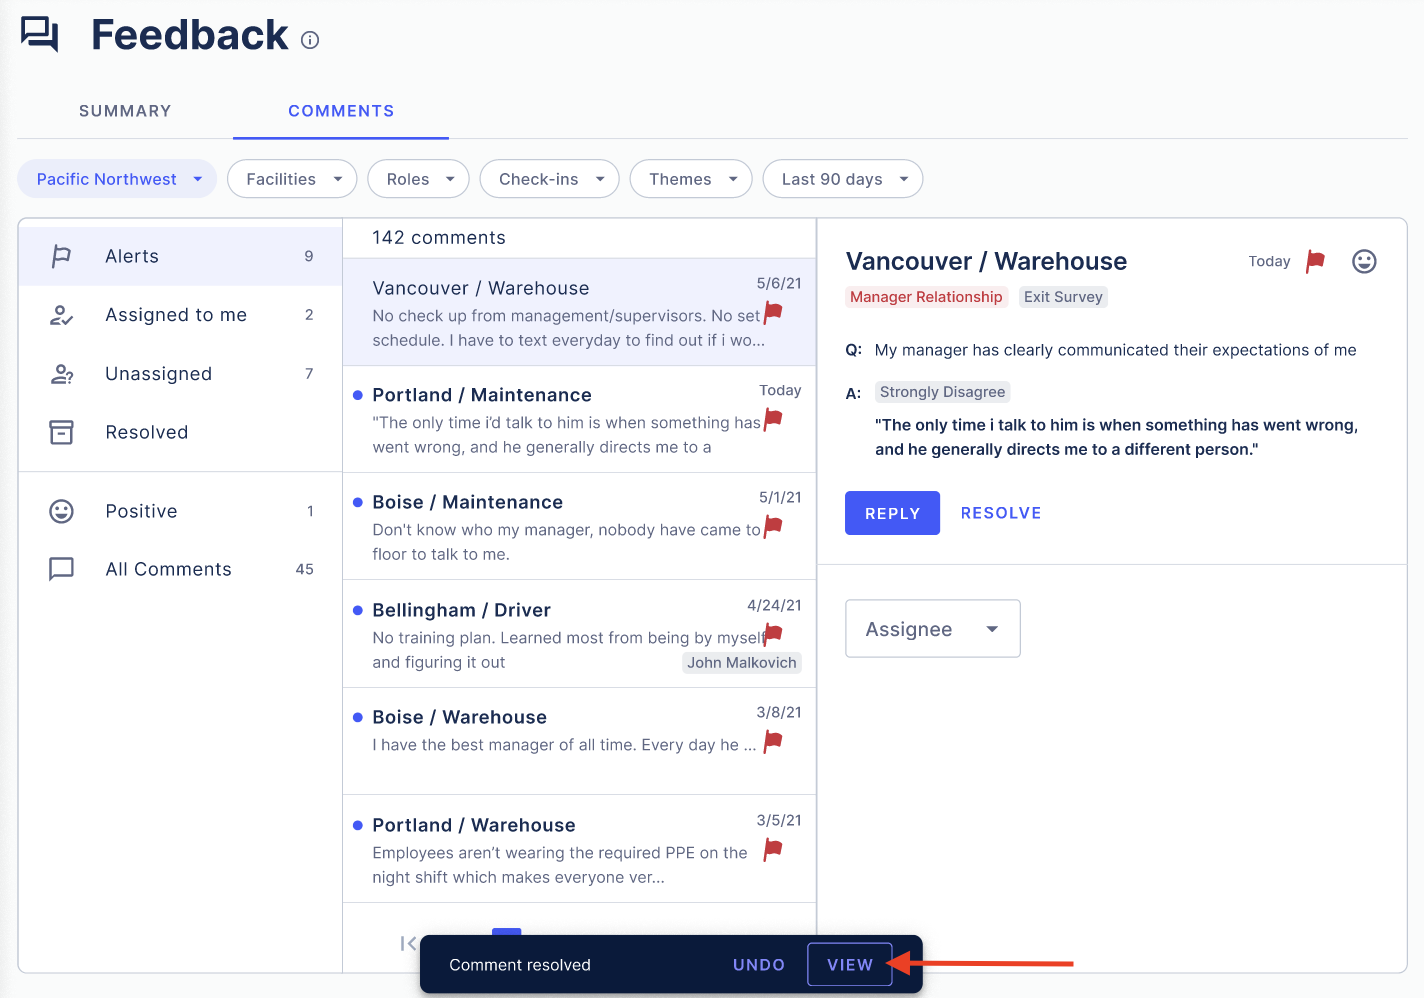Viewport: 1424px width, 998px height.
Task: Open the Check-ins filter dropdown
Action: coord(549,179)
